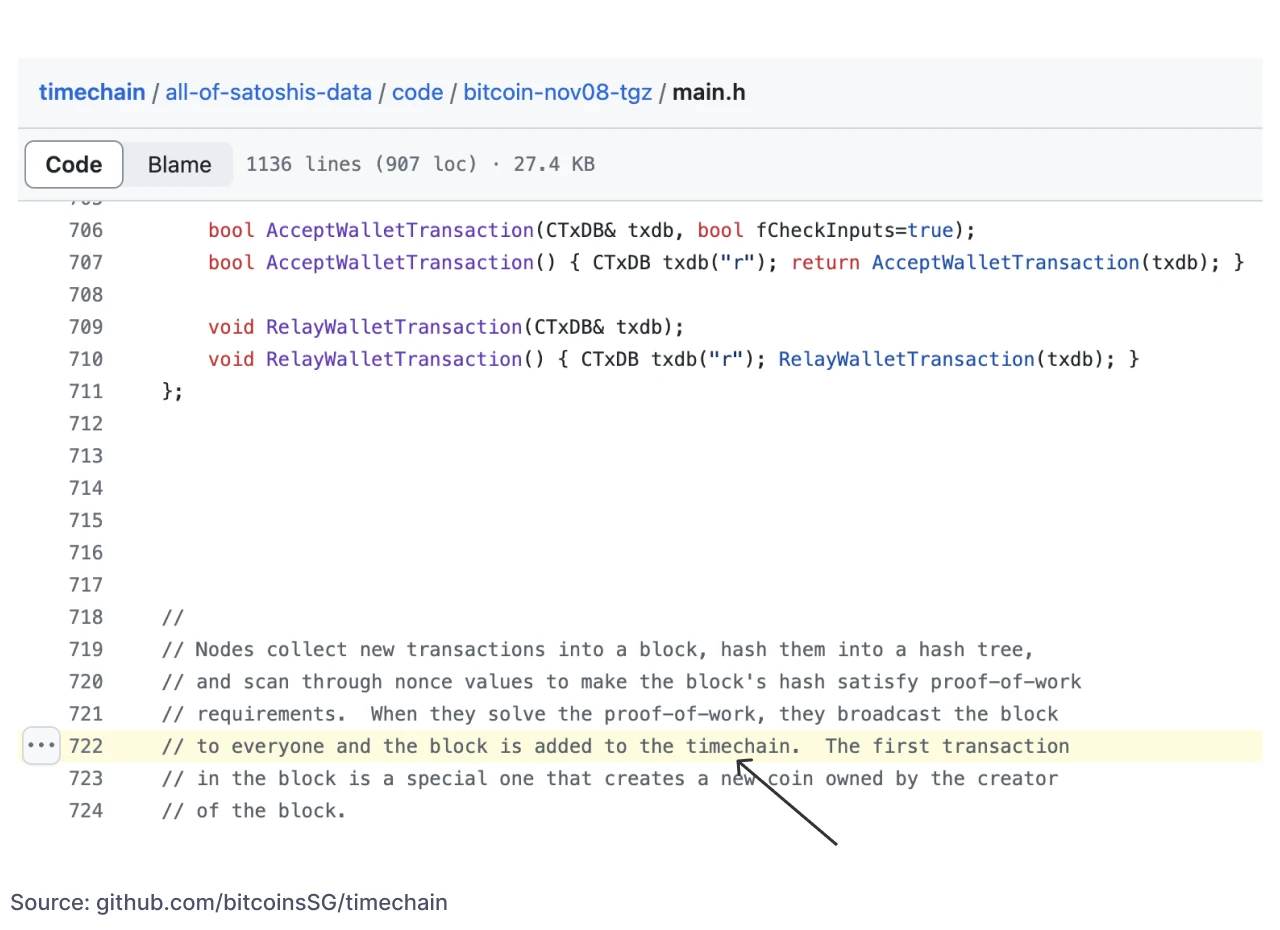
Task: Click the comment 'of the block.' on line 724
Action: (x=271, y=810)
